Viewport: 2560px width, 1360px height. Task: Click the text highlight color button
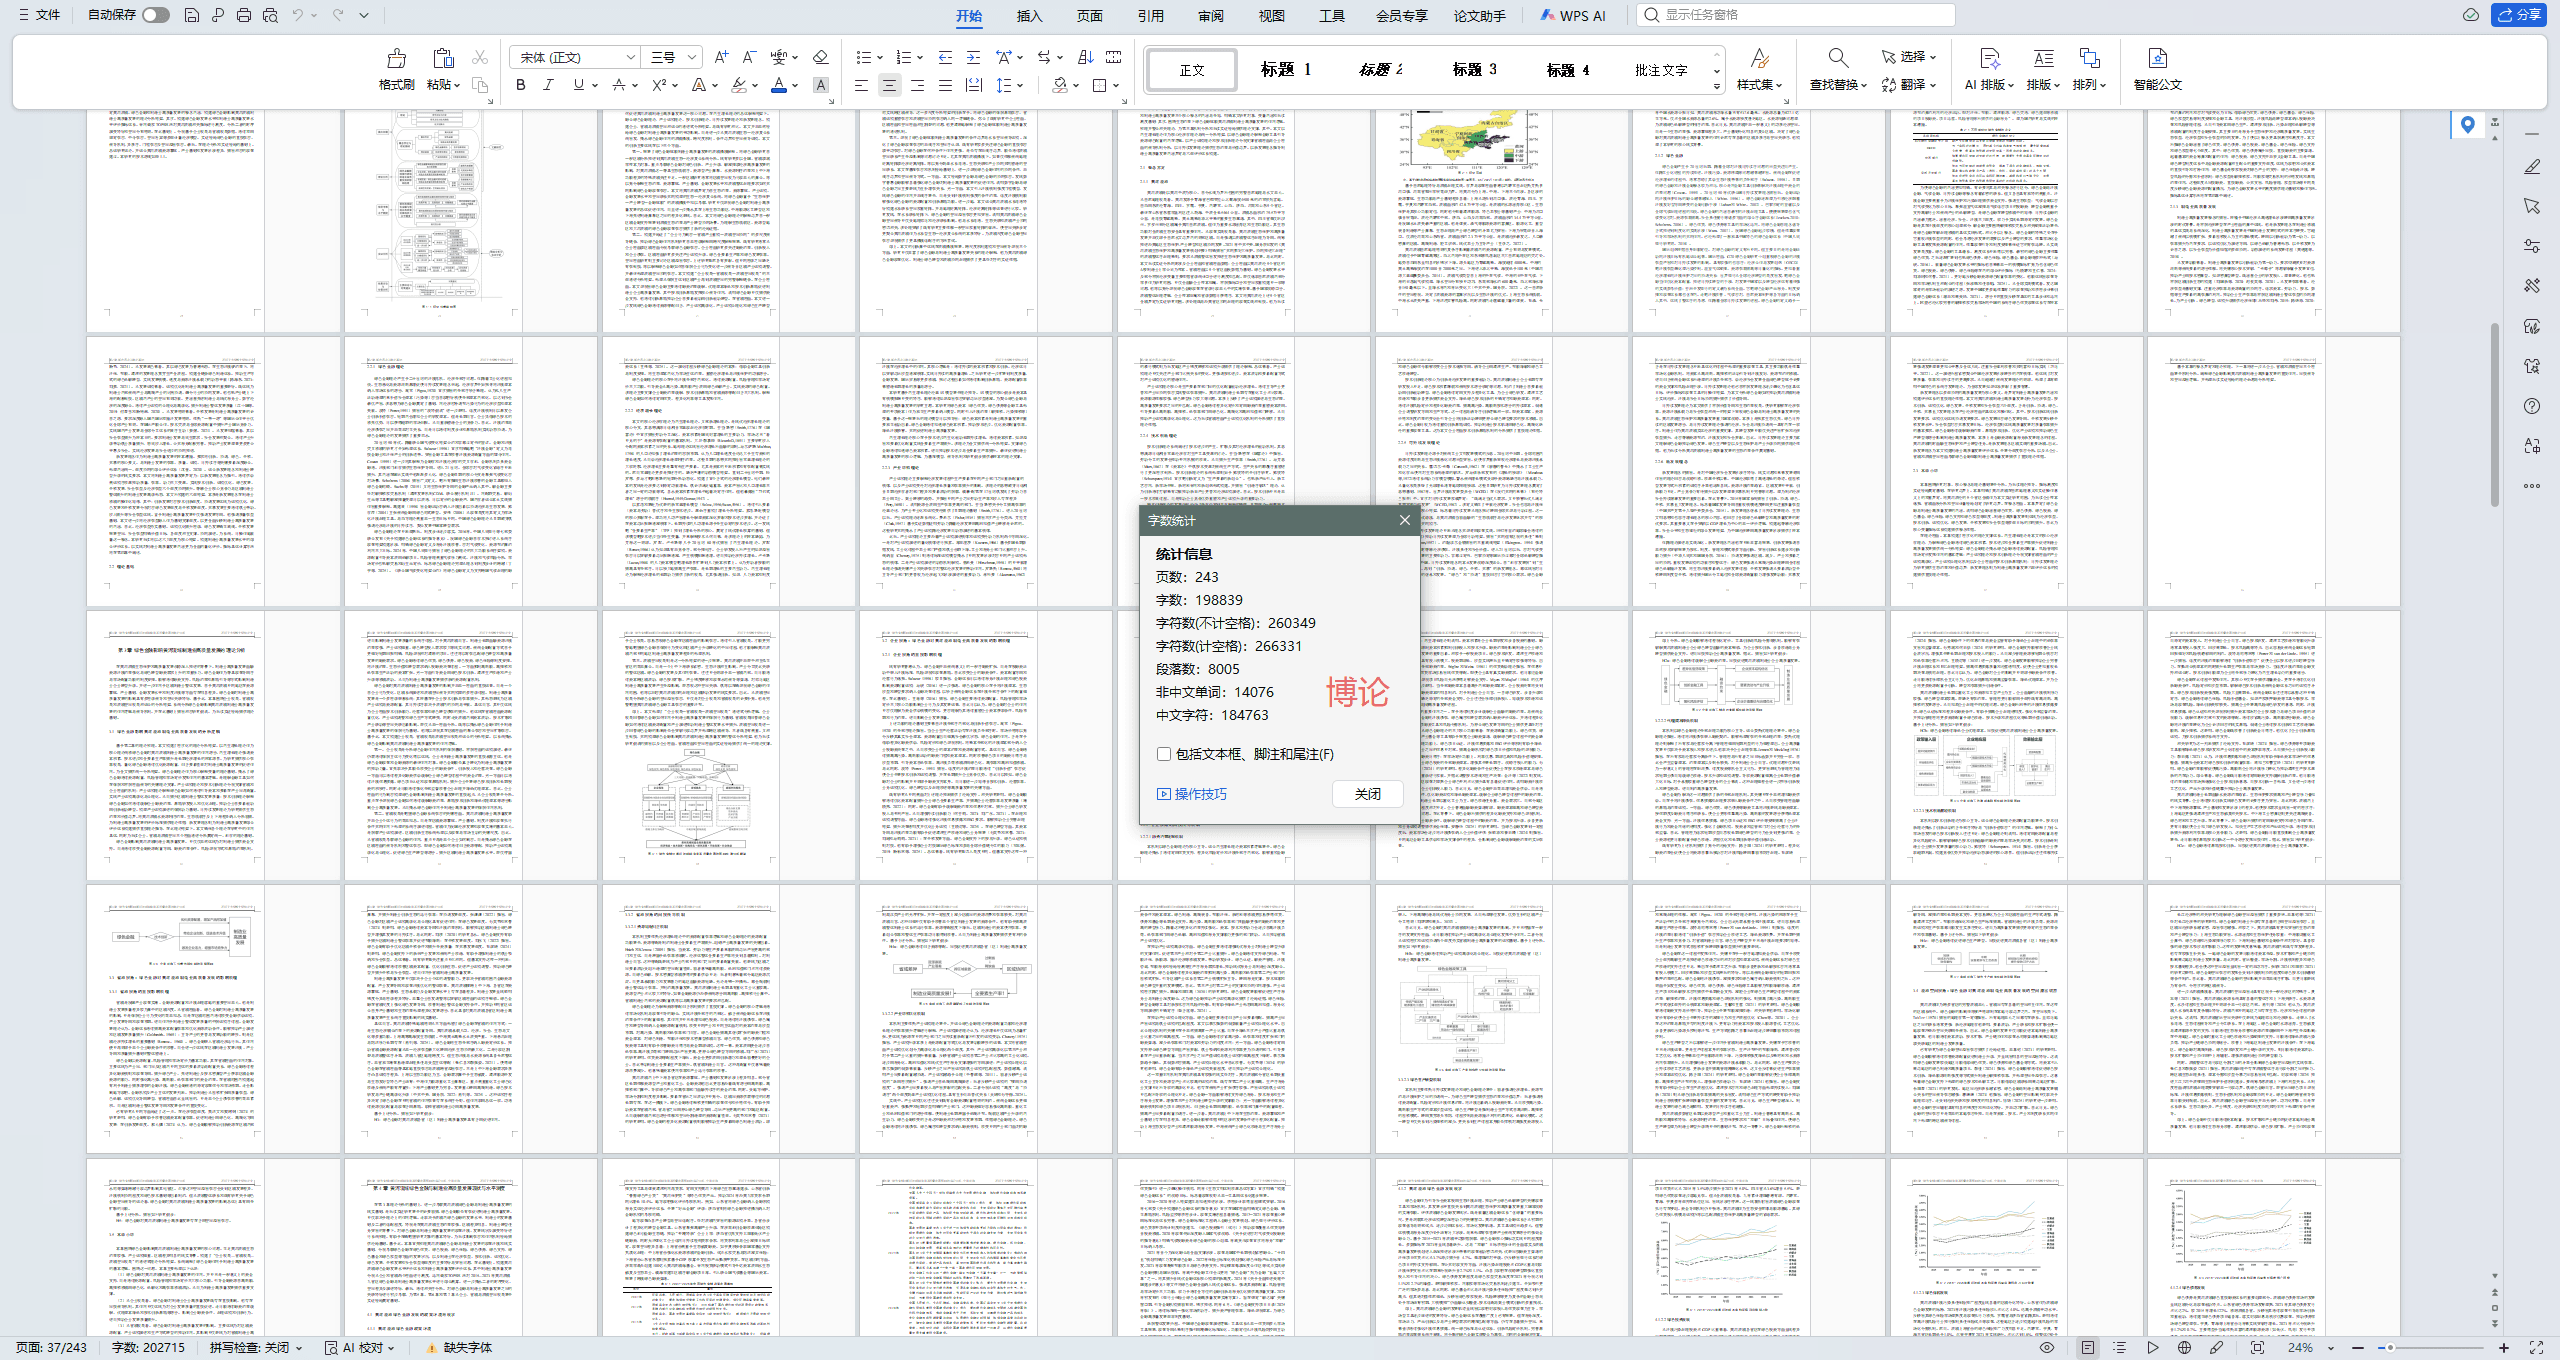click(738, 85)
